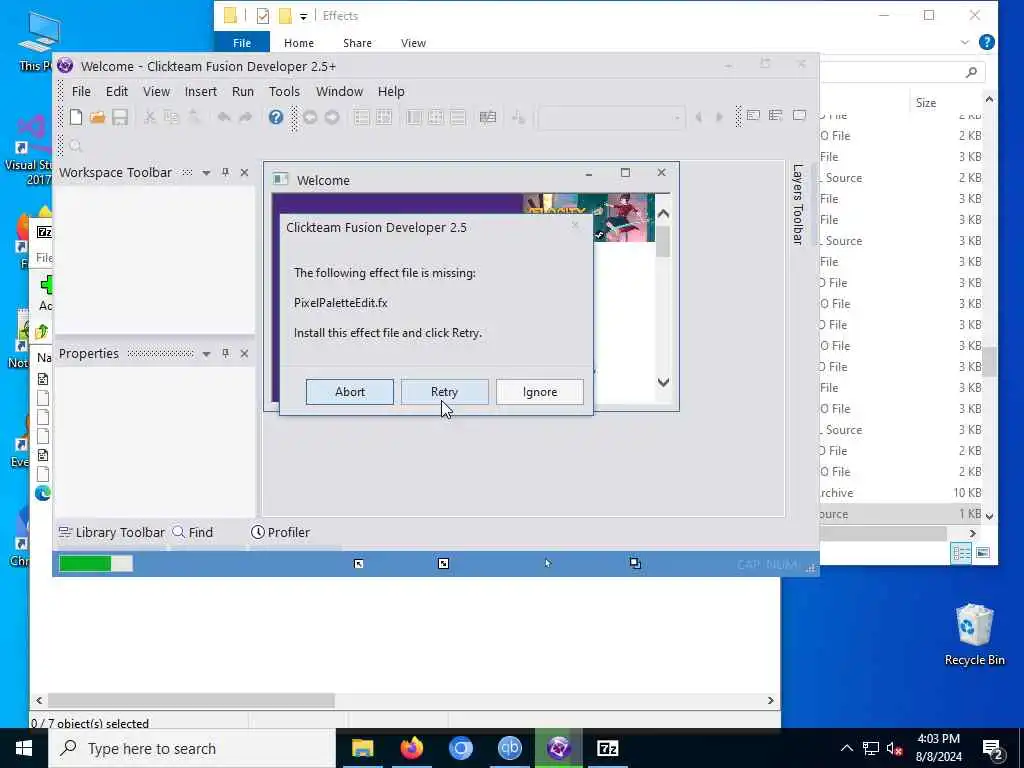The image size is (1024, 768).
Task: Open the Tools menu
Action: click(284, 91)
